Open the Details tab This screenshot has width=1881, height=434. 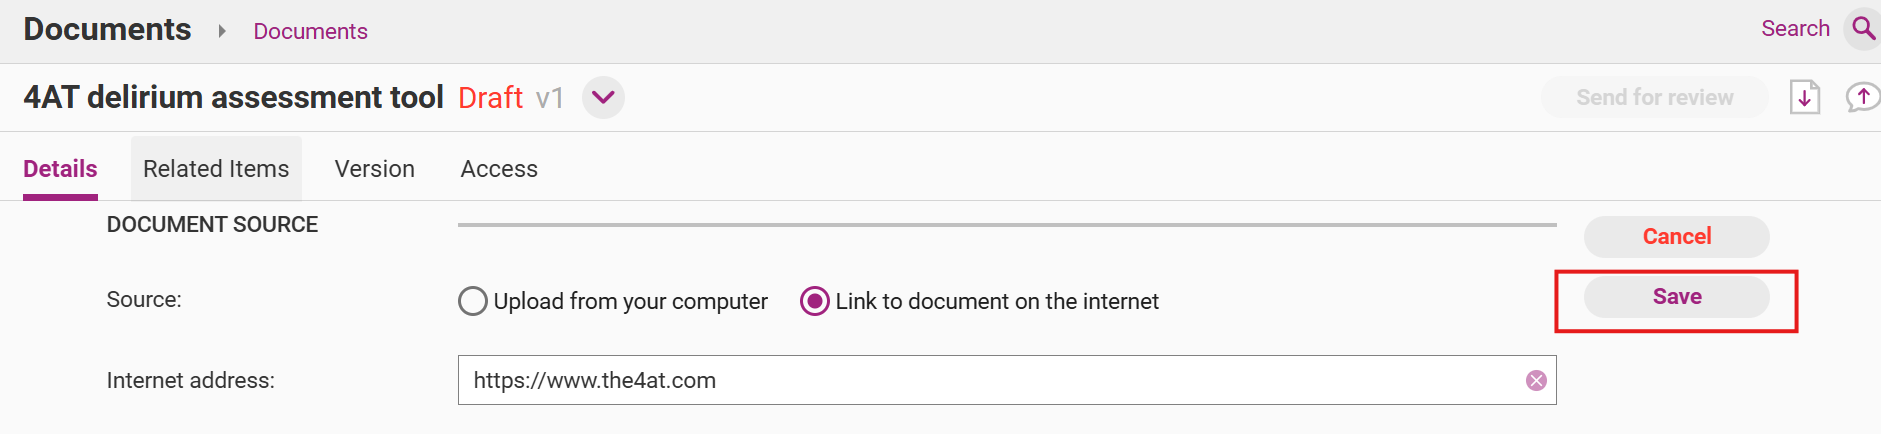click(x=60, y=169)
